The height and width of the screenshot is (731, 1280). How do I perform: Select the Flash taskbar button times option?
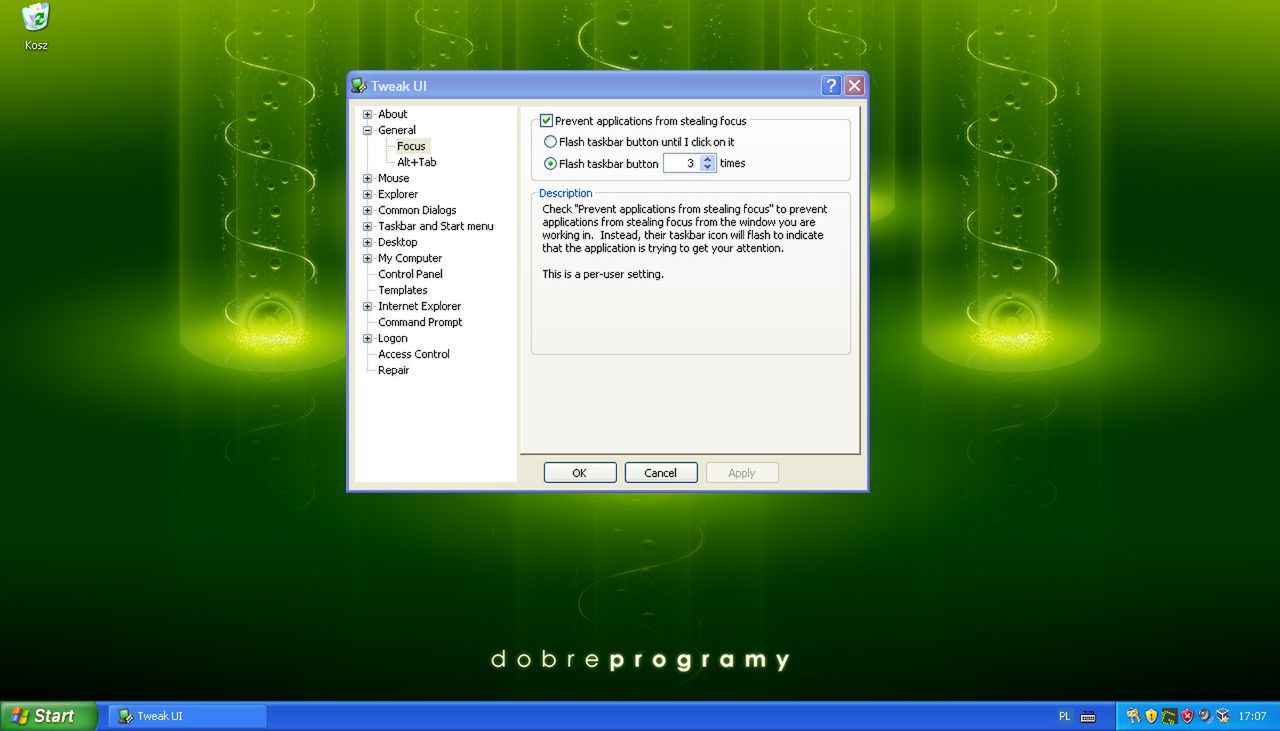pyautogui.click(x=551, y=163)
